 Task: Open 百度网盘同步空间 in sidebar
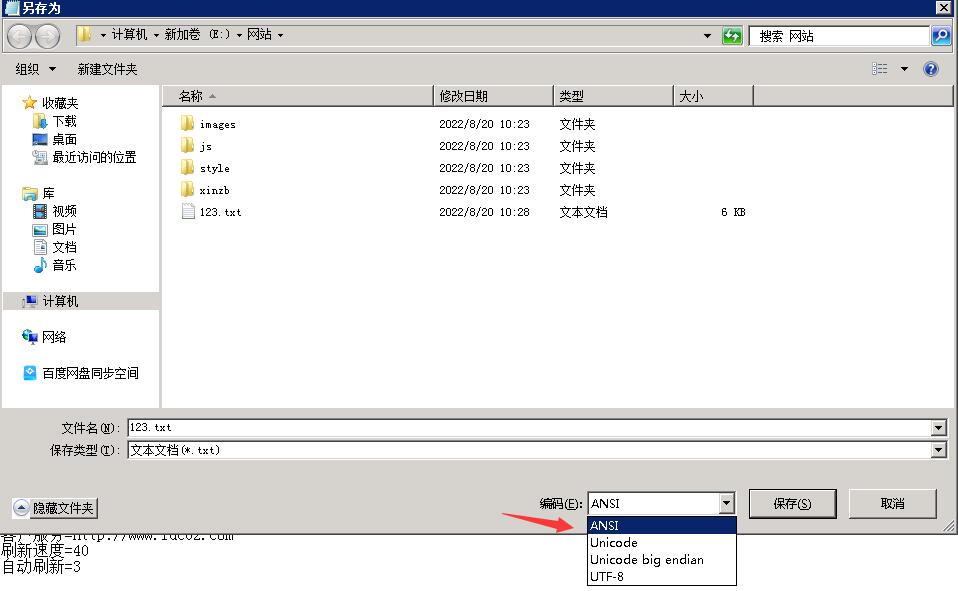[x=89, y=373]
